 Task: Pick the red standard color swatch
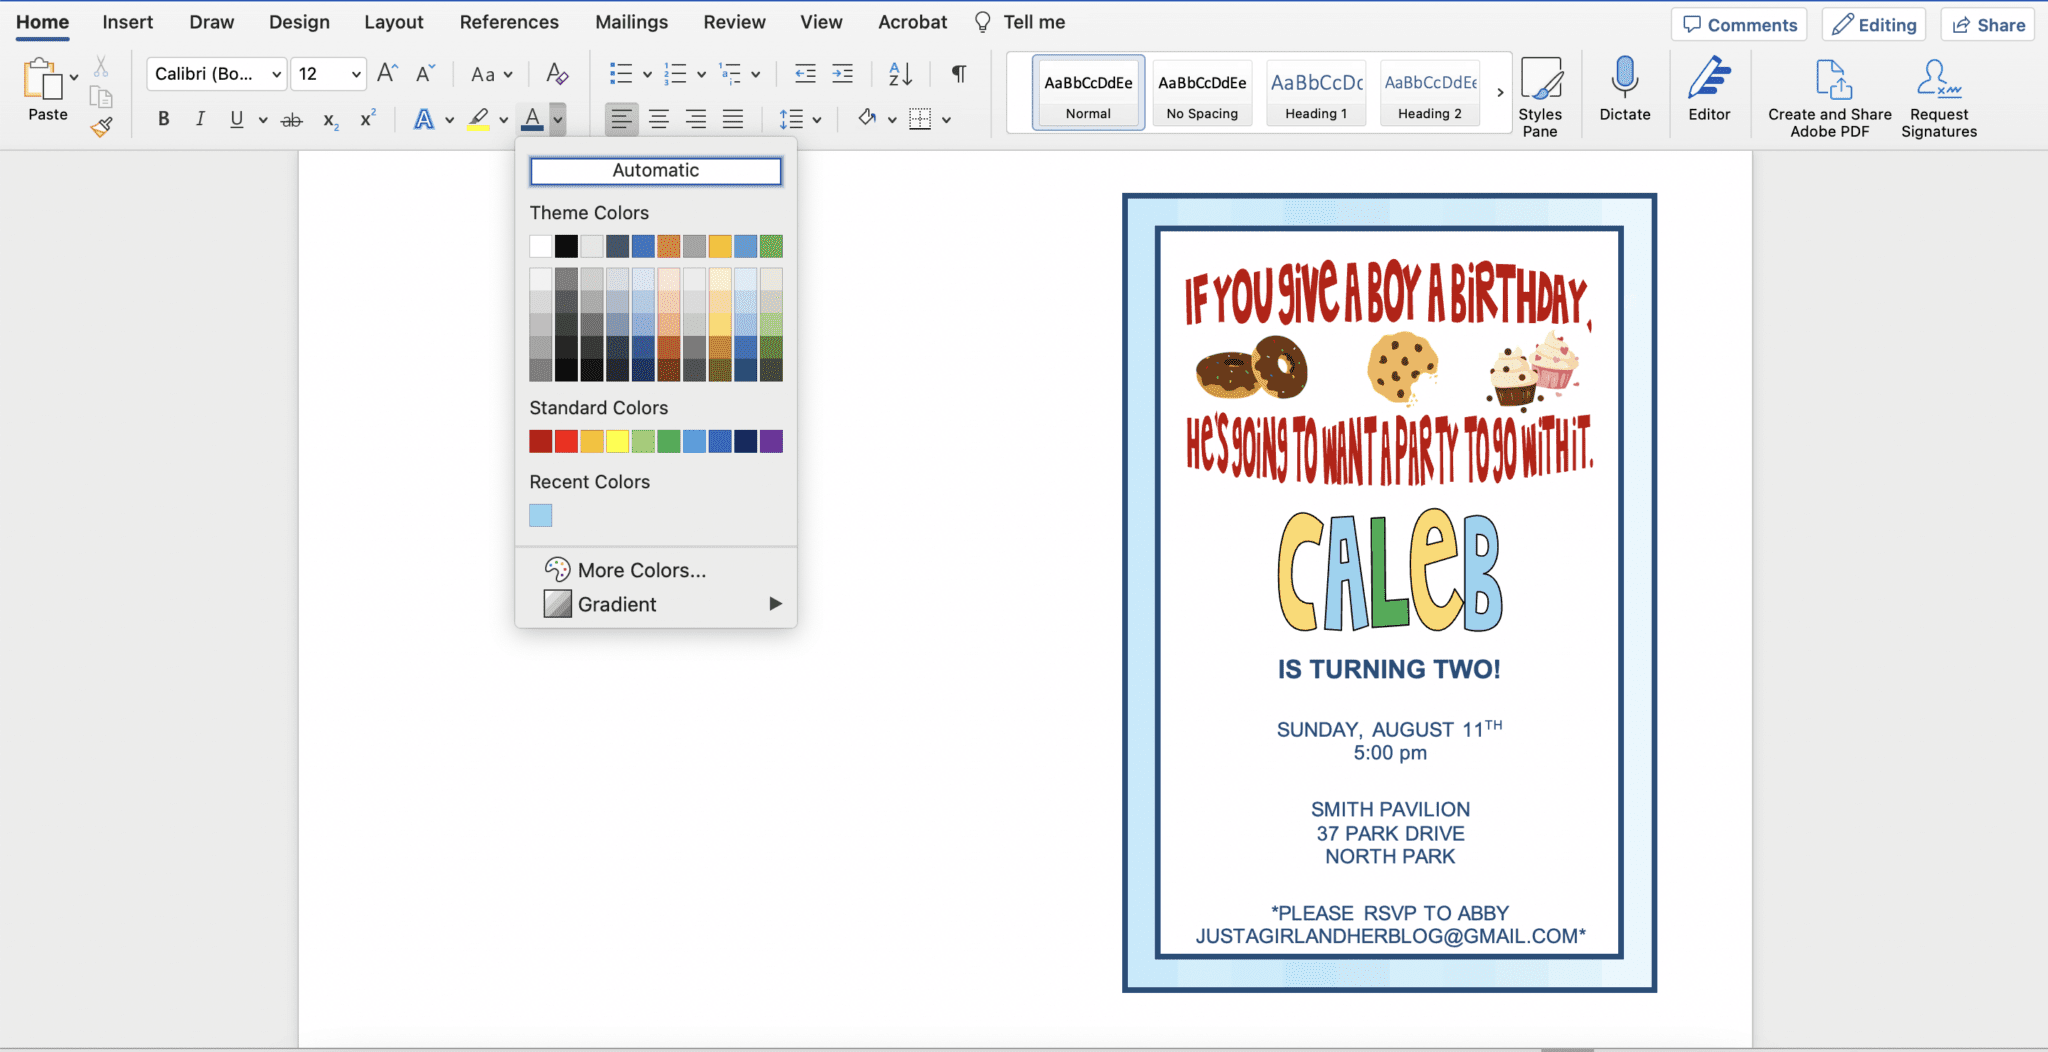[x=566, y=441]
